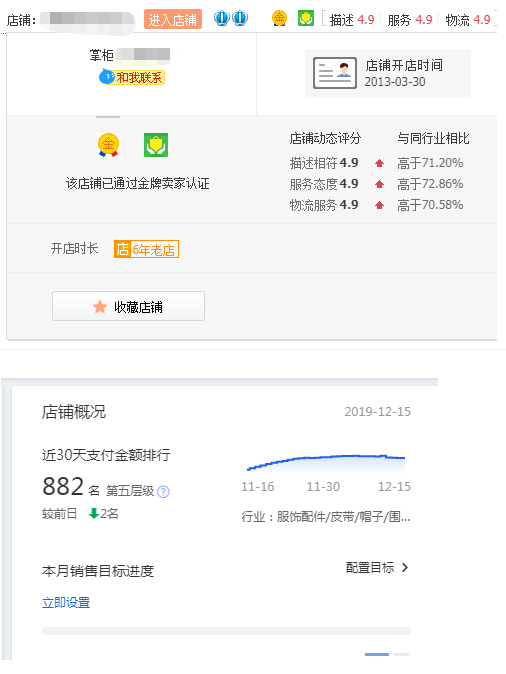Expand 配置目标 chevron arrow
Image resolution: width=506 pixels, height=674 pixels.
pyautogui.click(x=405, y=568)
